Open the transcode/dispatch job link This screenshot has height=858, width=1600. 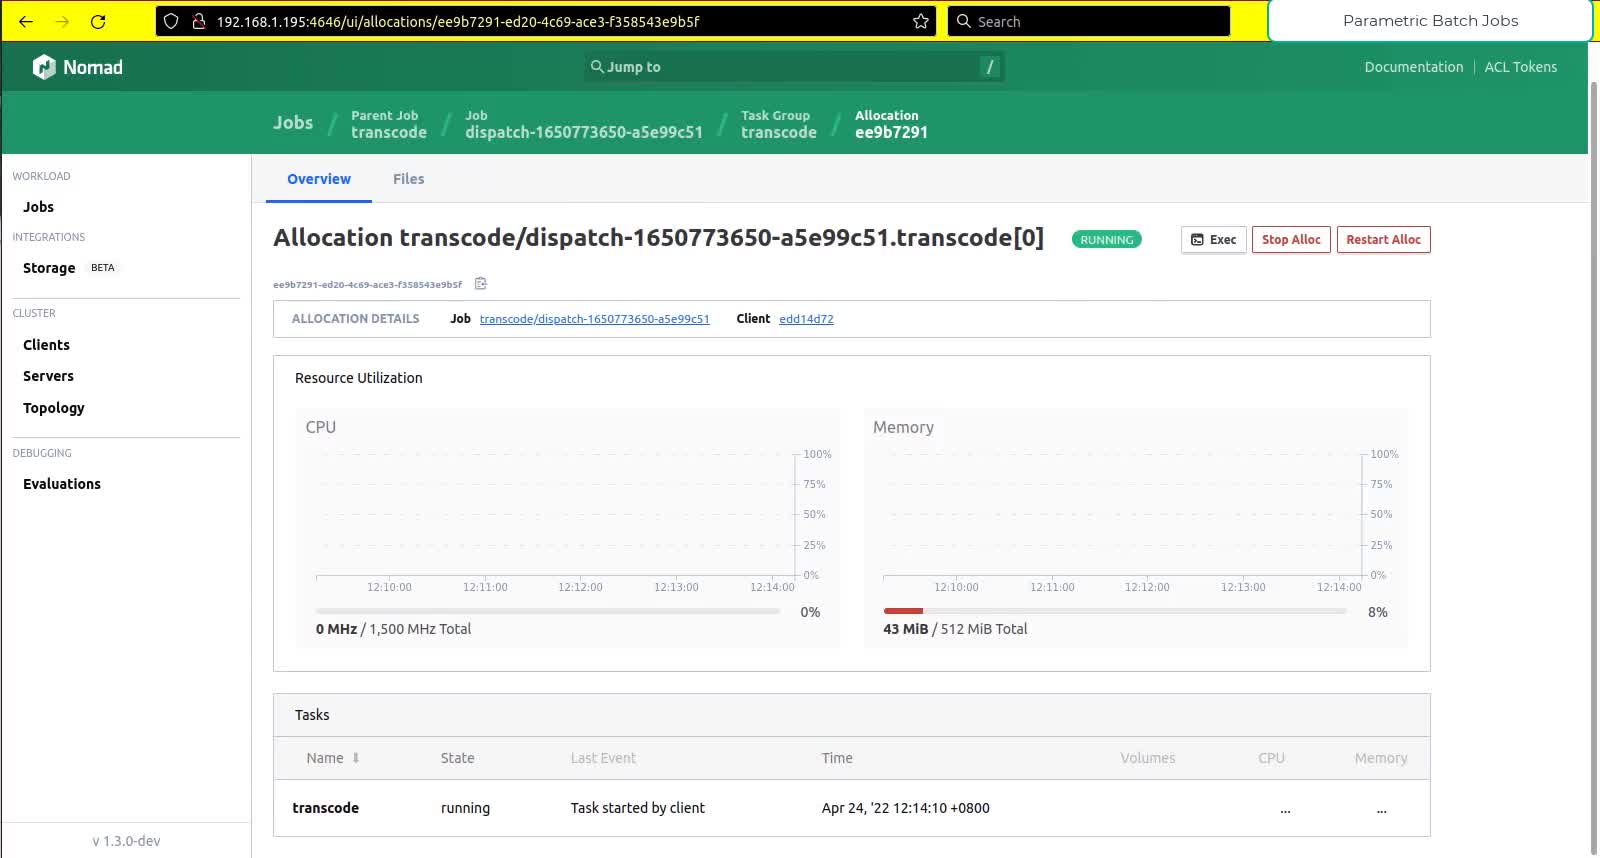point(594,319)
